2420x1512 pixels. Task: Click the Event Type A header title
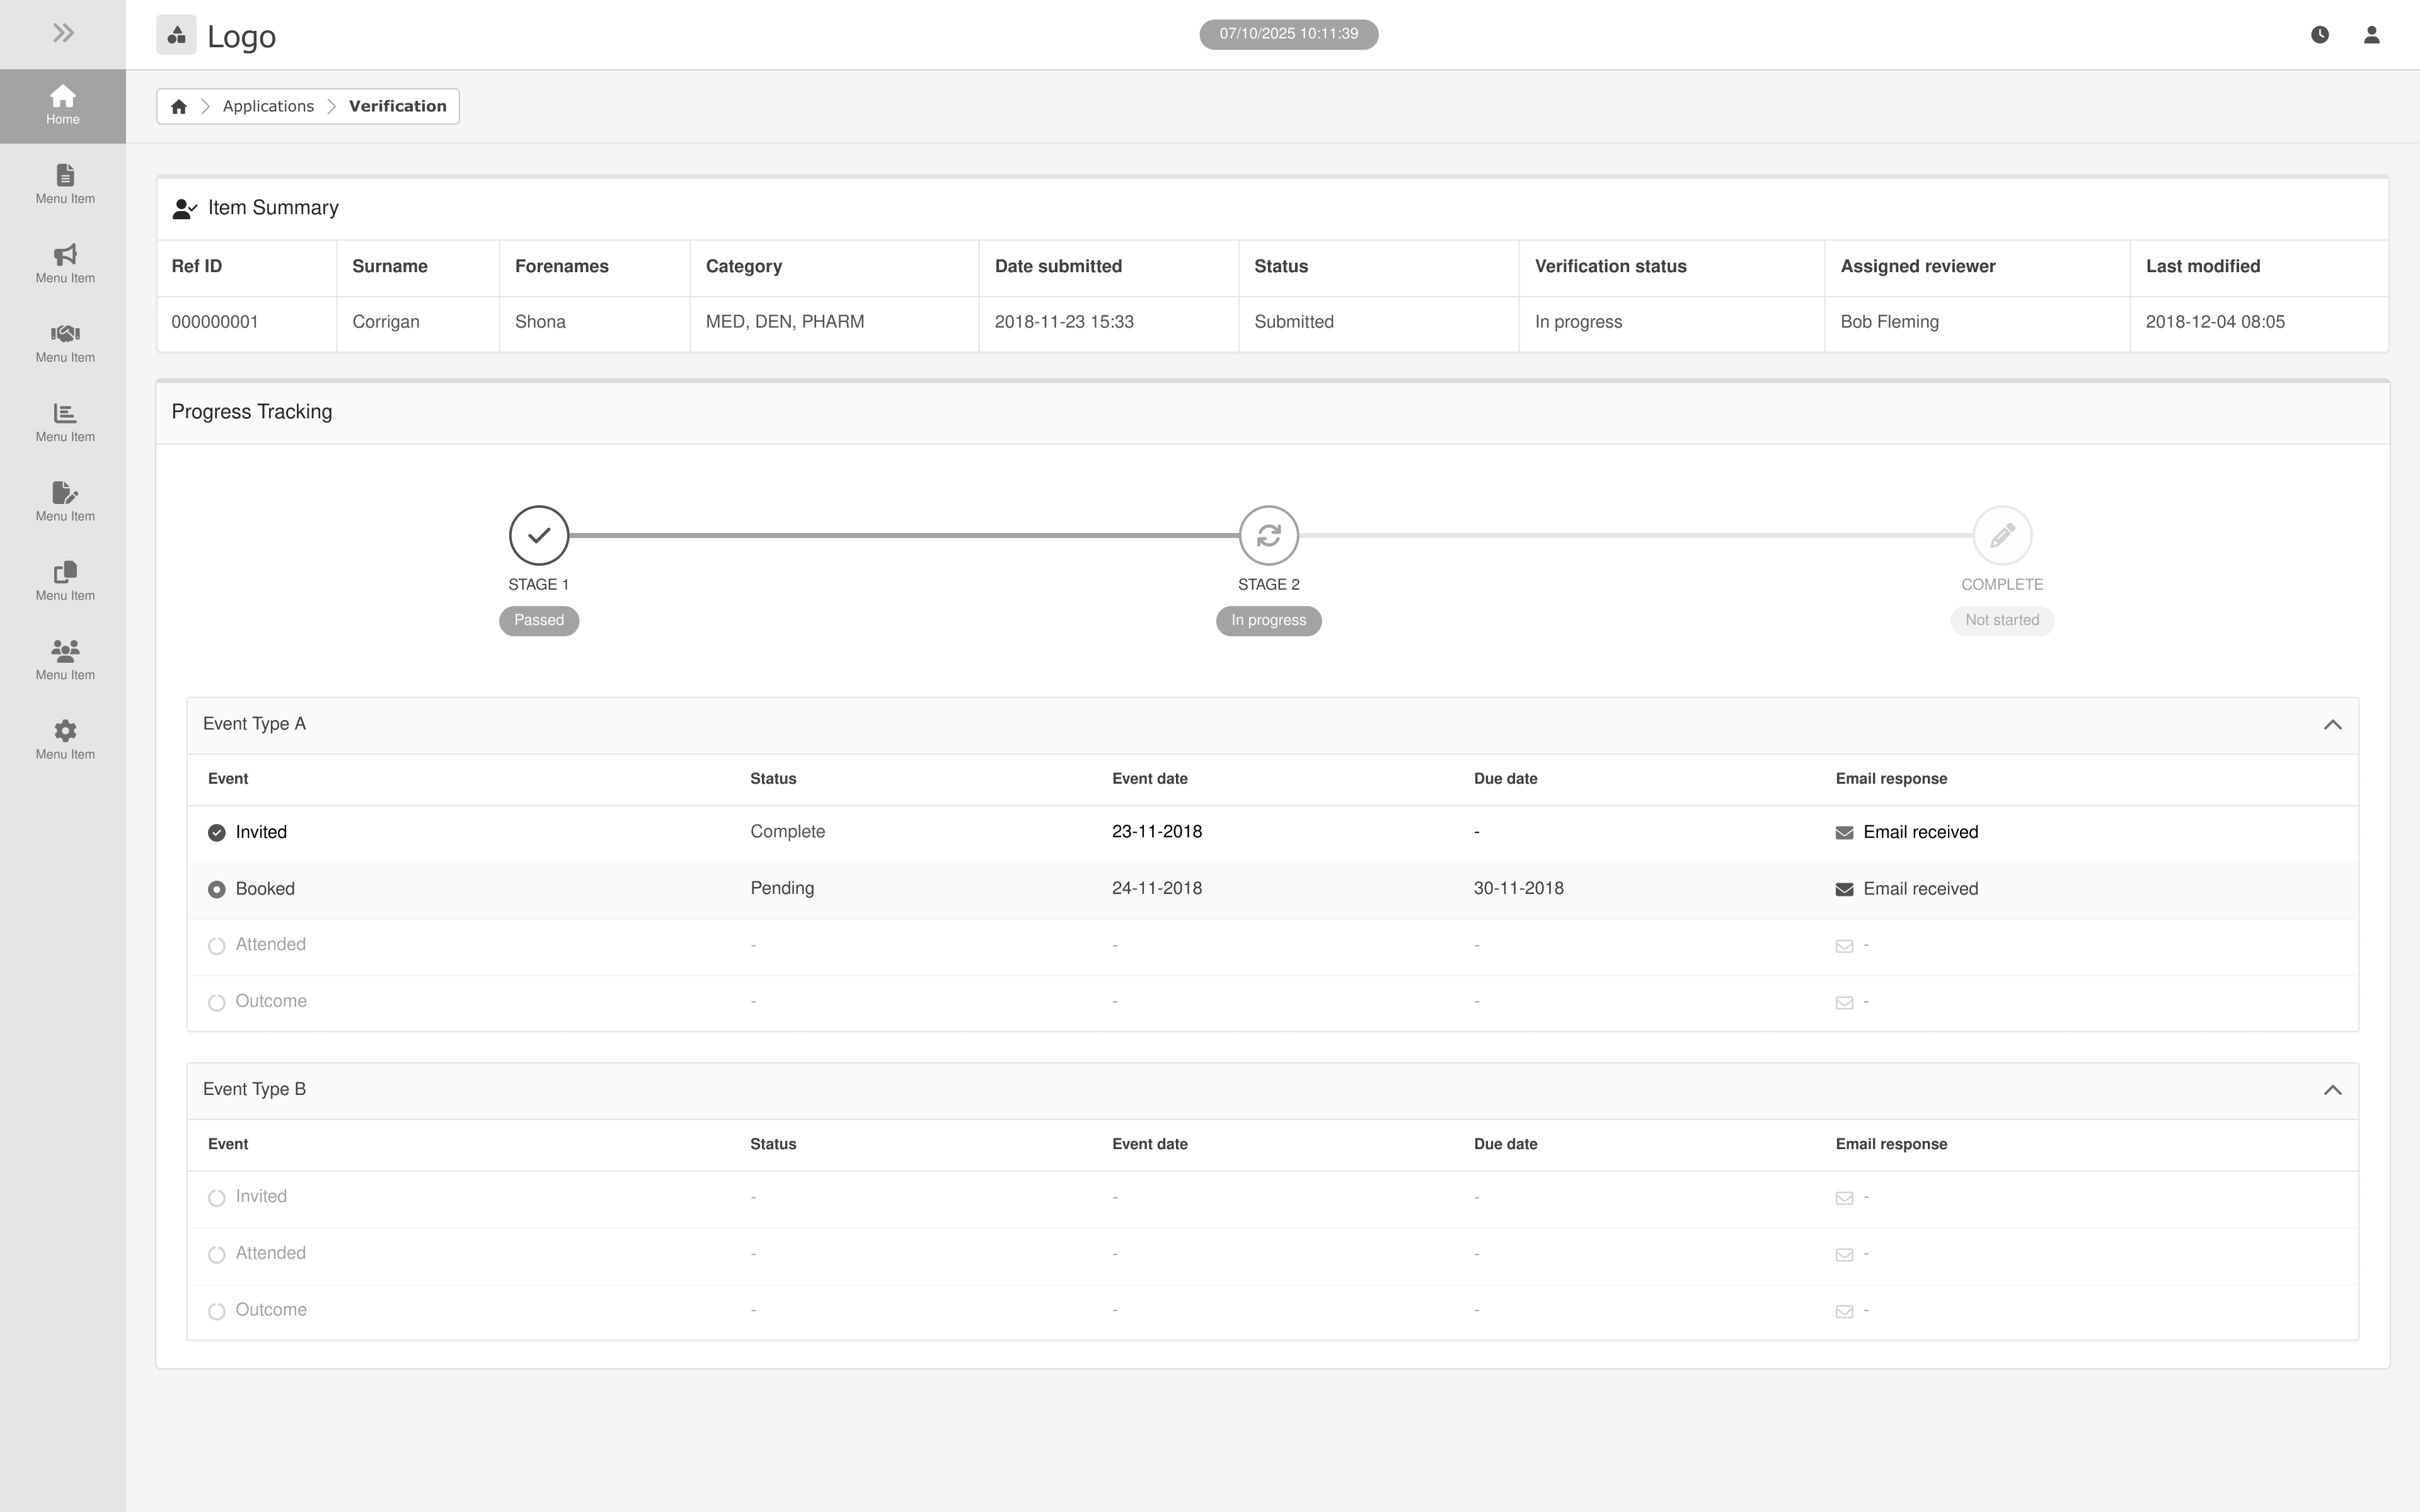click(254, 724)
